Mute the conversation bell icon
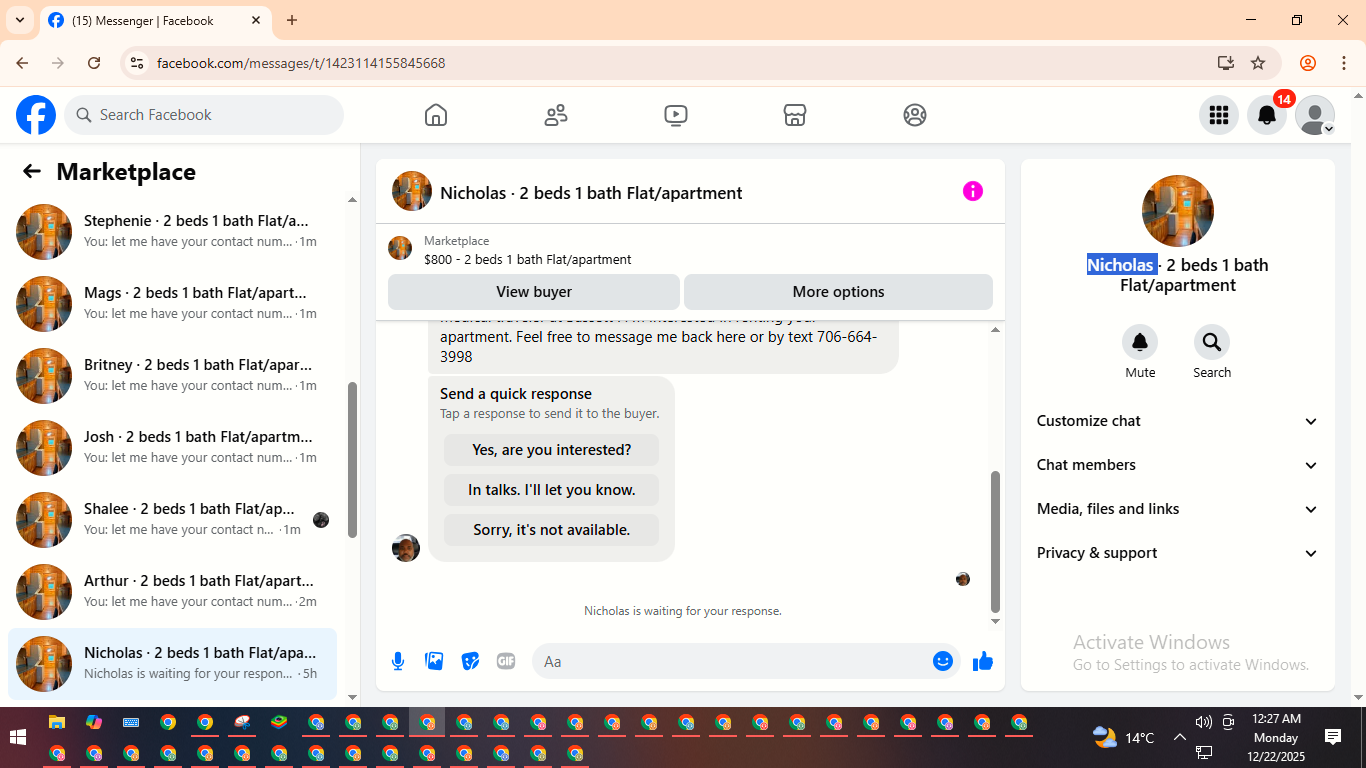 point(1140,343)
